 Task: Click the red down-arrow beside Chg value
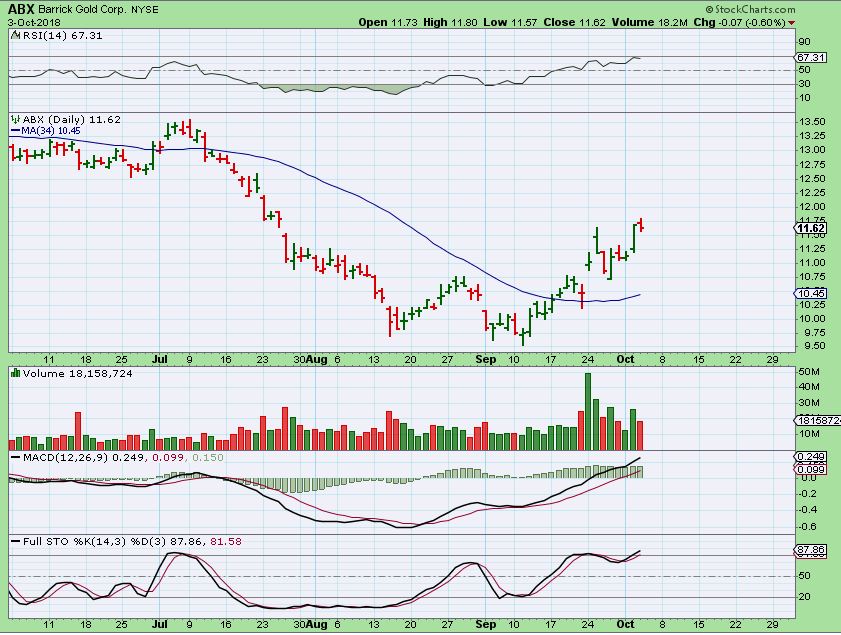click(792, 23)
